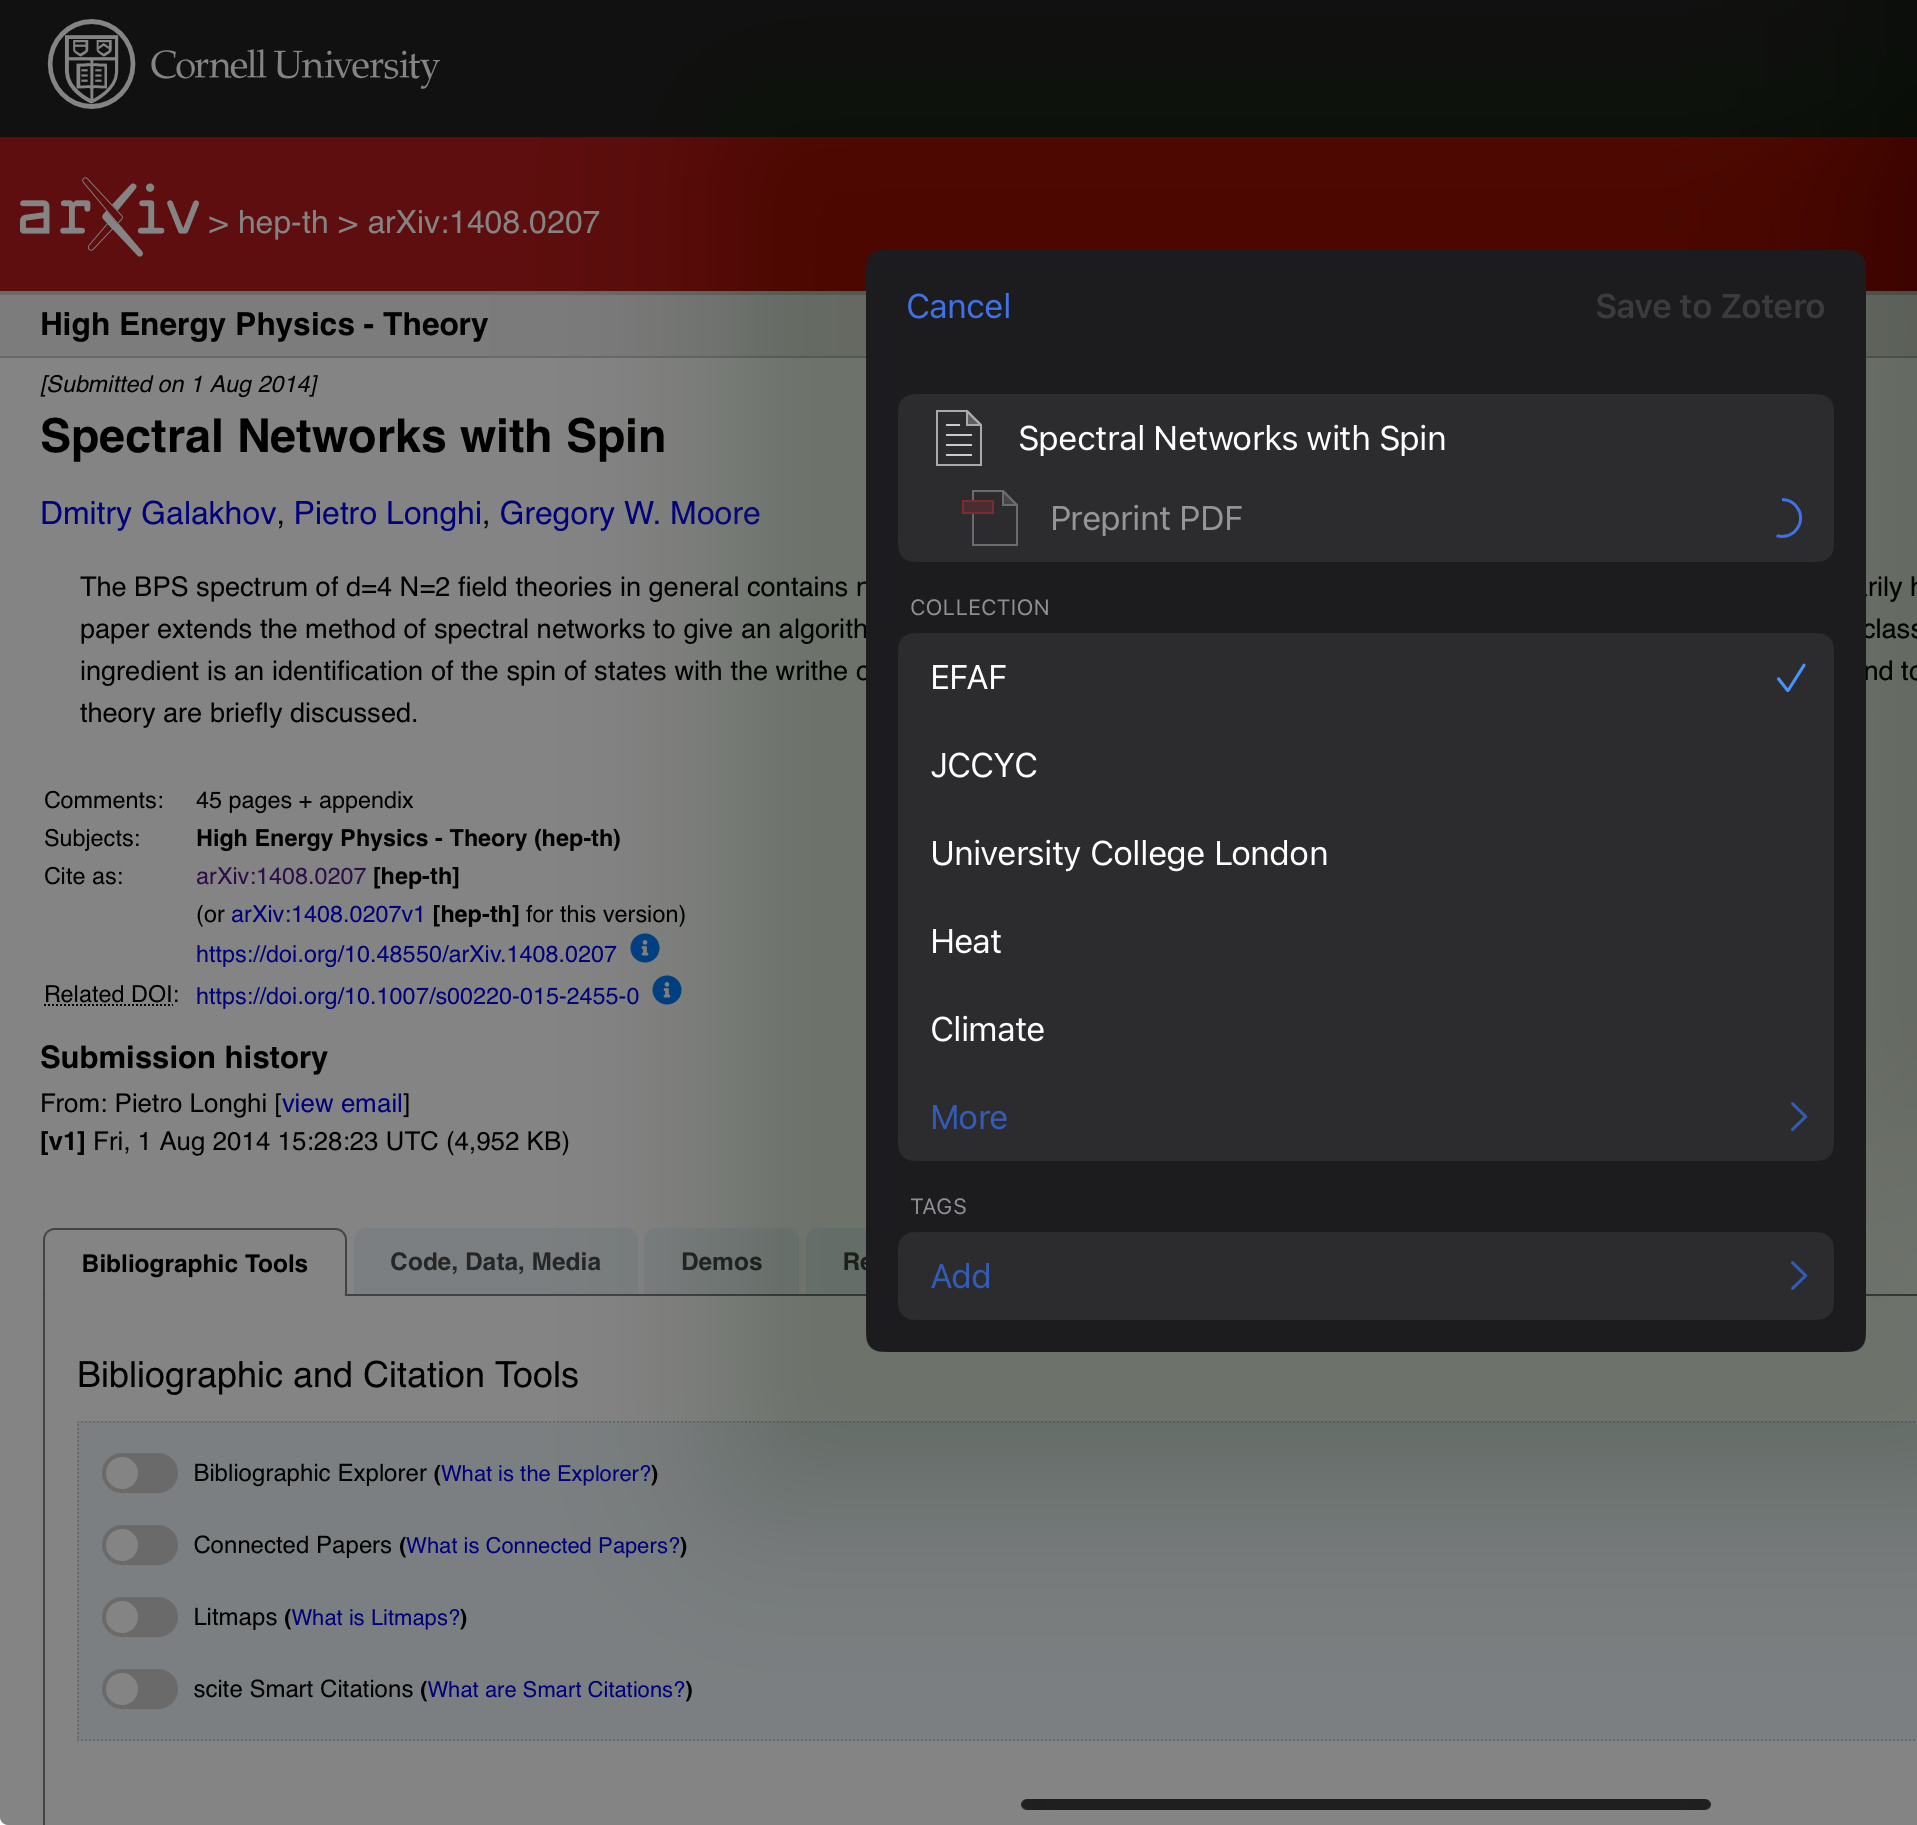Open author Gregory W. Moore link
This screenshot has height=1825, width=1917.
click(x=630, y=513)
